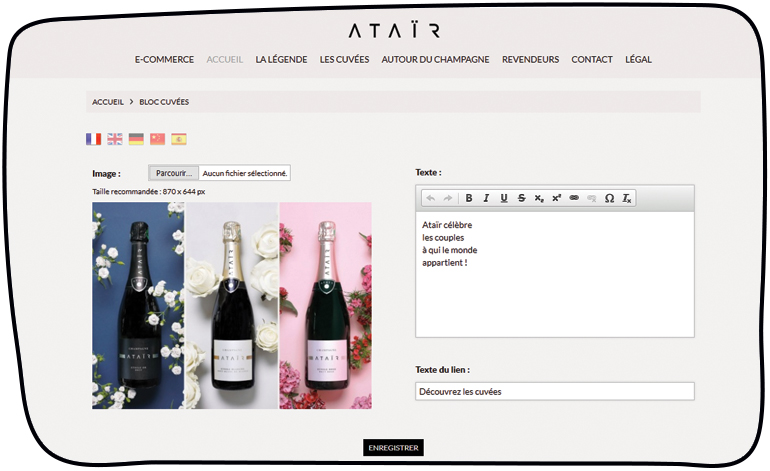This screenshot has height=471, width=770.
Task: Click the ACCUEIL breadcrumb link
Action: pos(108,102)
